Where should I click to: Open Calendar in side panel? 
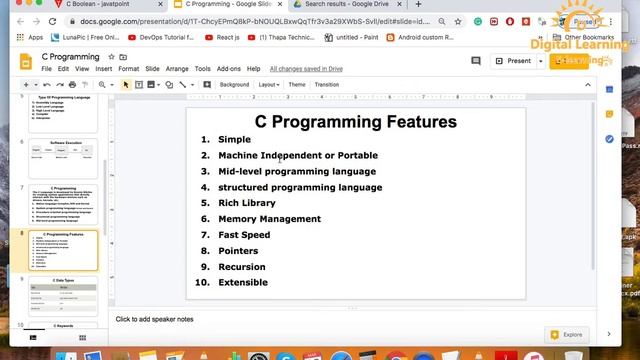pyautogui.click(x=609, y=89)
